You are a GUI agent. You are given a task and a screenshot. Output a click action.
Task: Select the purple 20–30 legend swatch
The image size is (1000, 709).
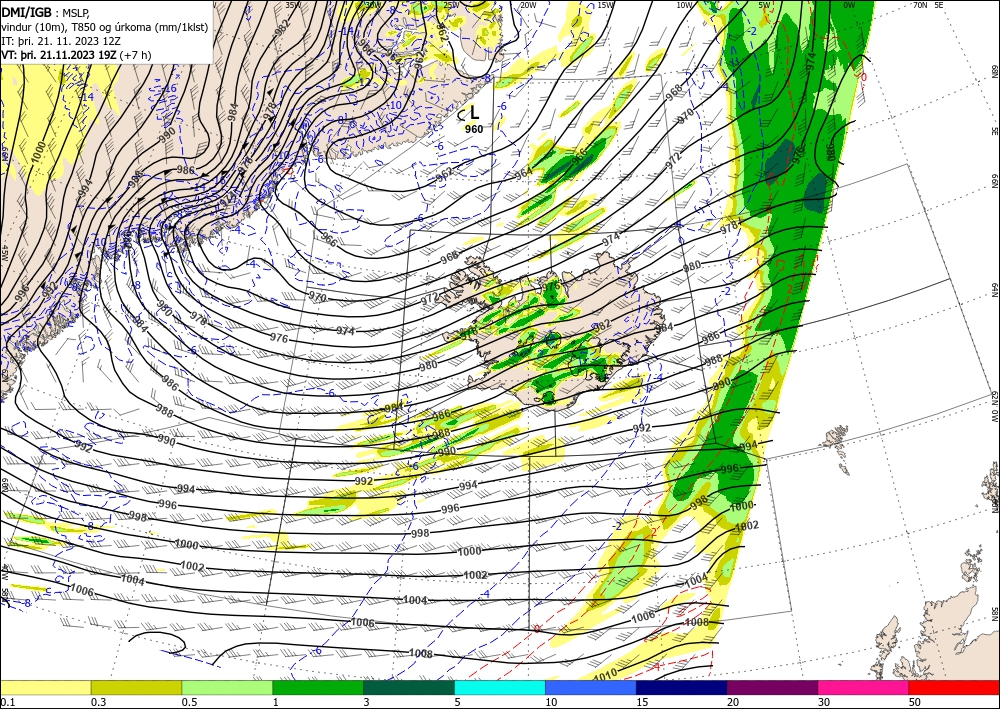point(772,687)
